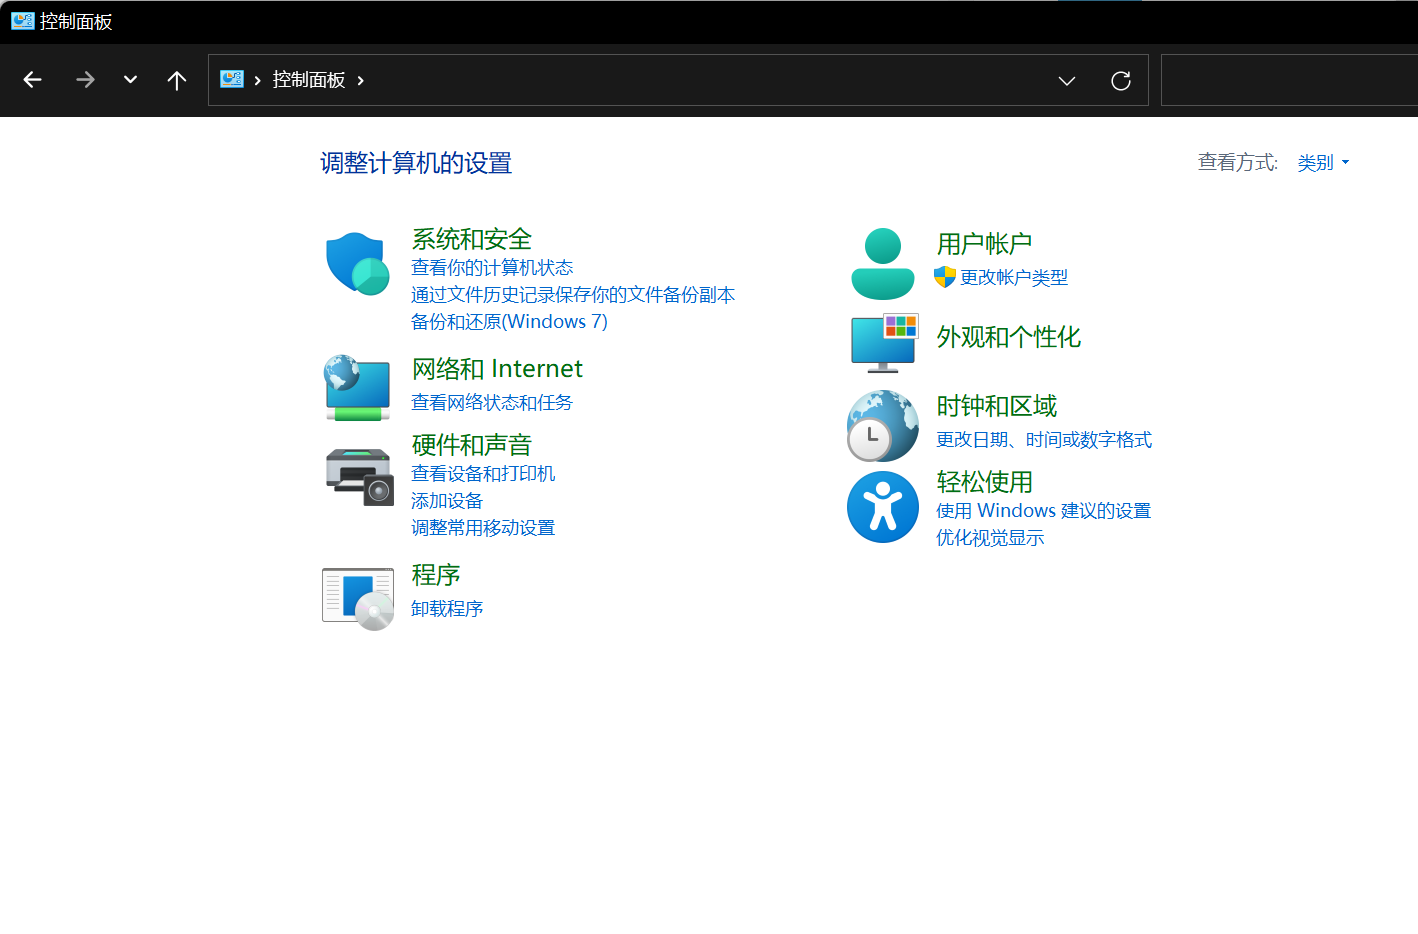
Task: Click 更改帐户类型 link
Action: click(1014, 277)
